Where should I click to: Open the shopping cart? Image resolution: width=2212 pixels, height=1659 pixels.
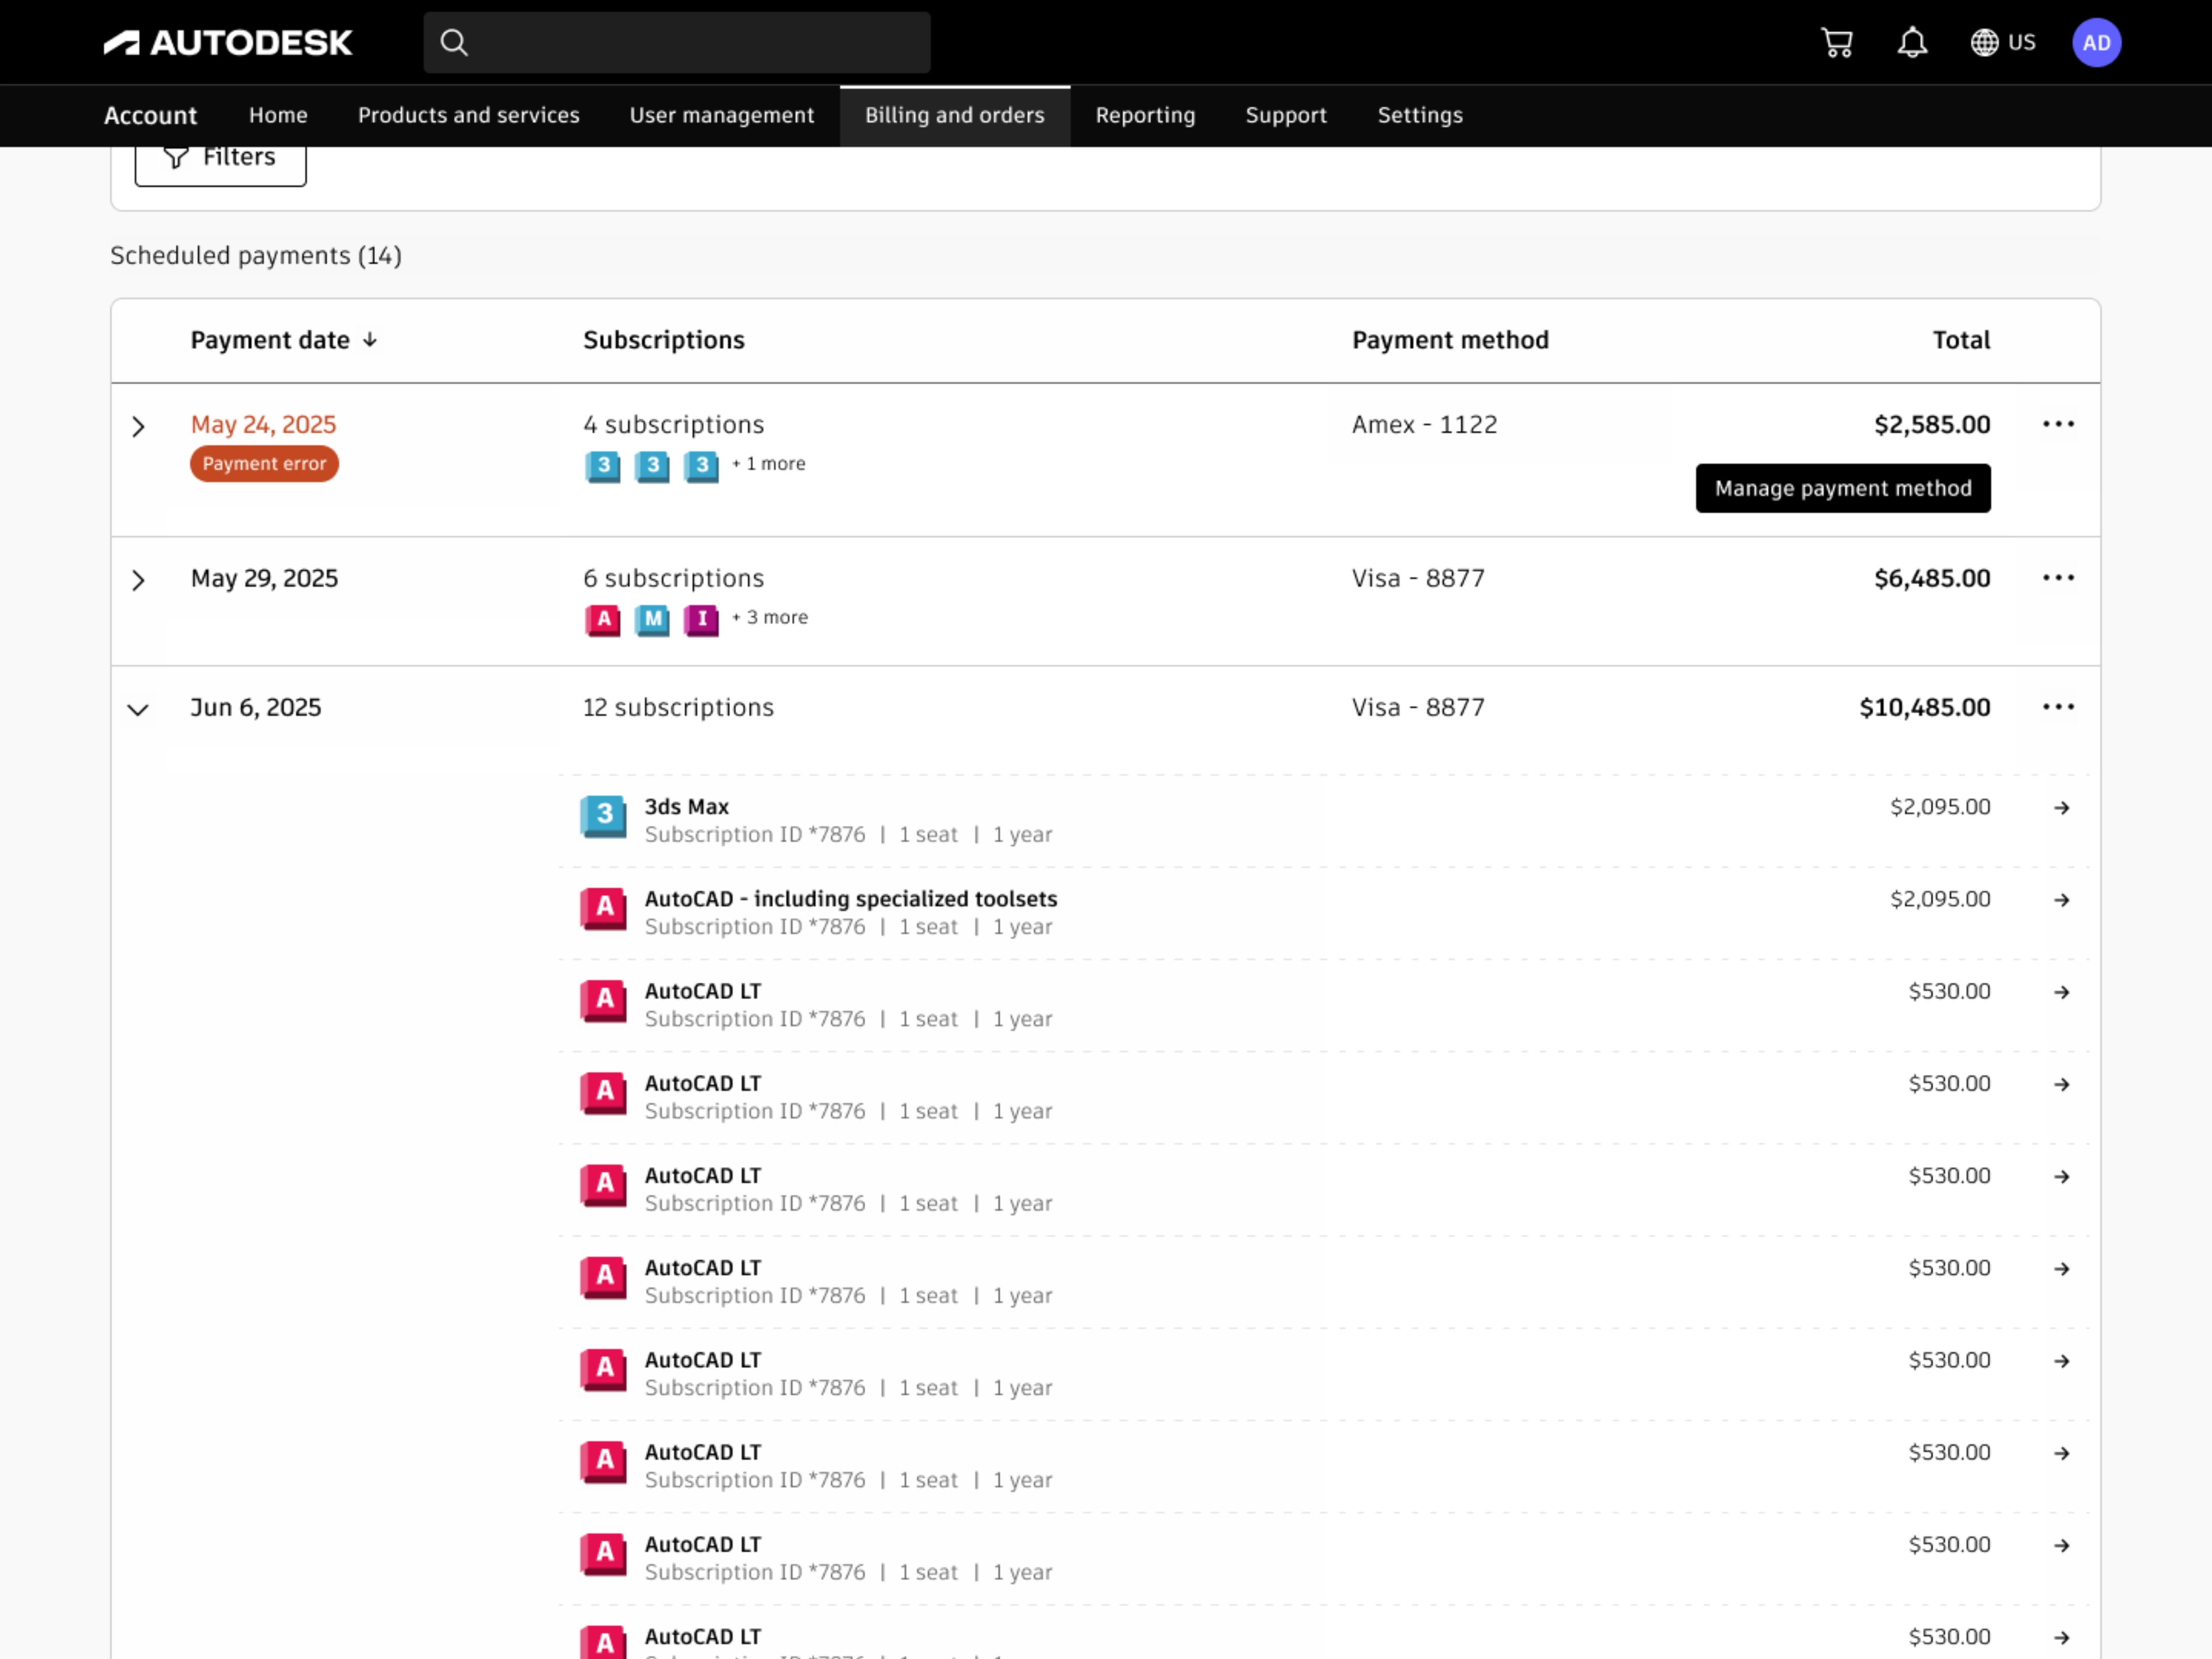pos(1838,42)
